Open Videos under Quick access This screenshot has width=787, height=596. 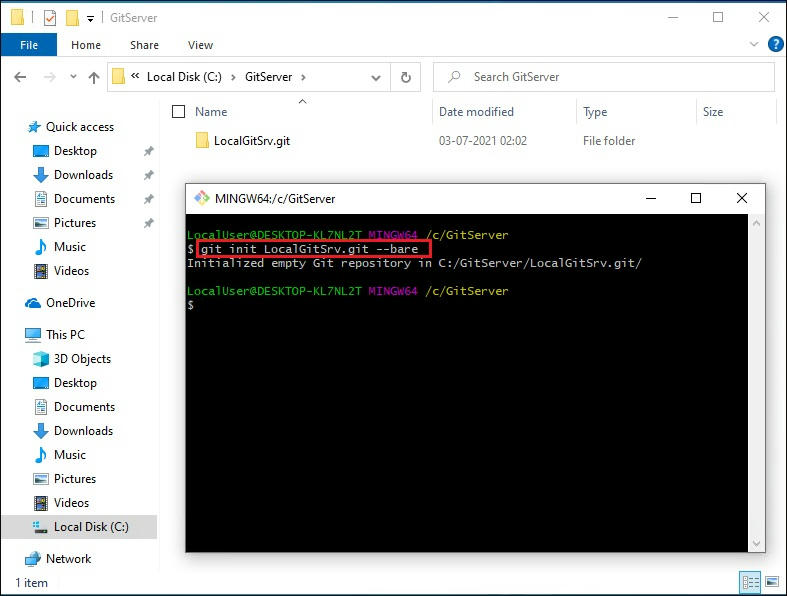[x=71, y=271]
